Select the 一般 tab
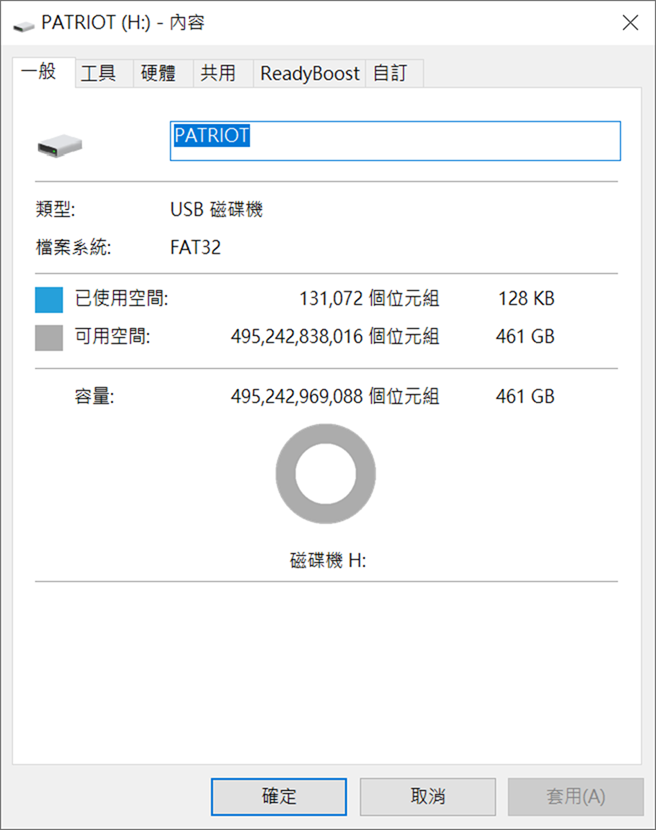The image size is (656, 830). pos(40,72)
